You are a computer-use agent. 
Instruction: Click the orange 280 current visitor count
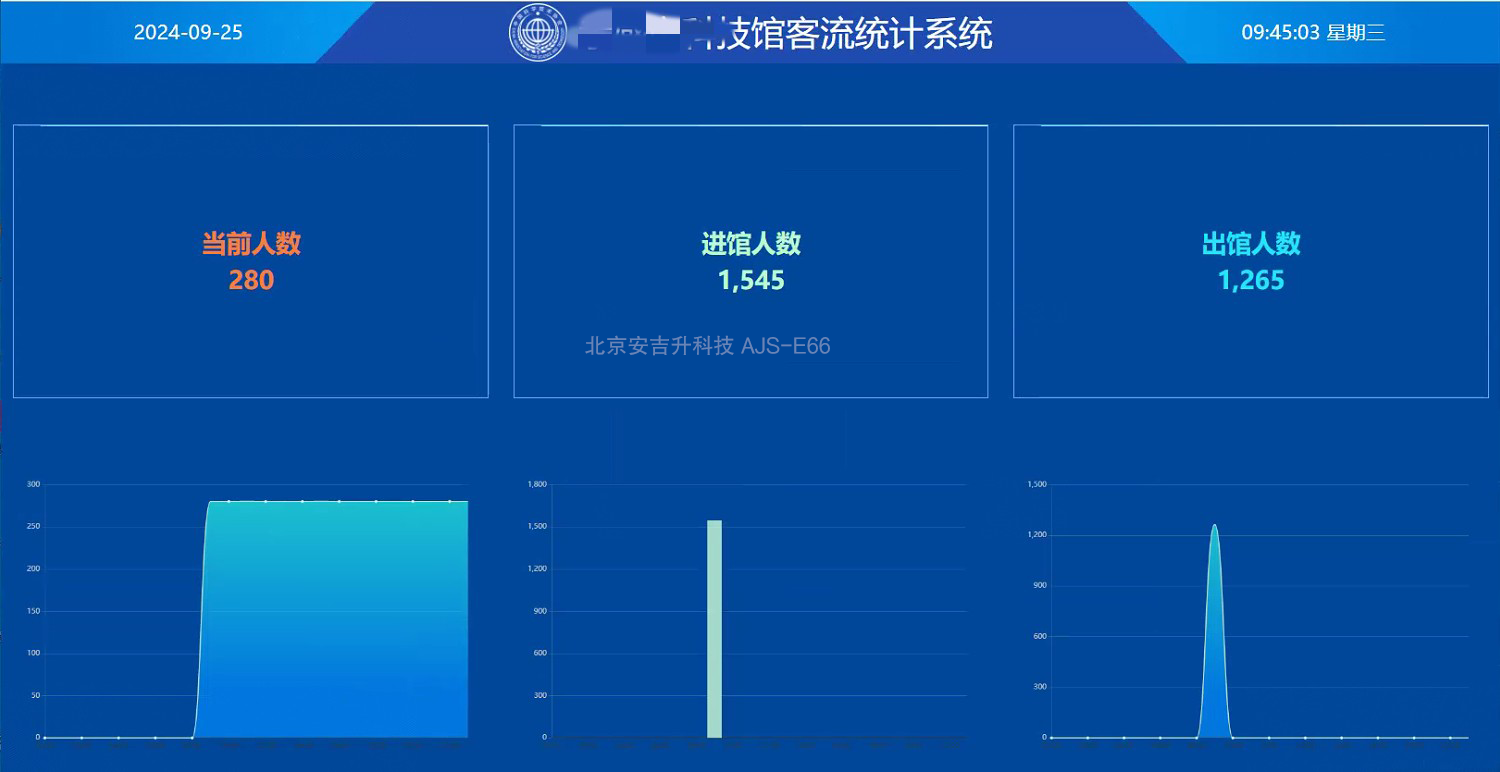(x=250, y=280)
